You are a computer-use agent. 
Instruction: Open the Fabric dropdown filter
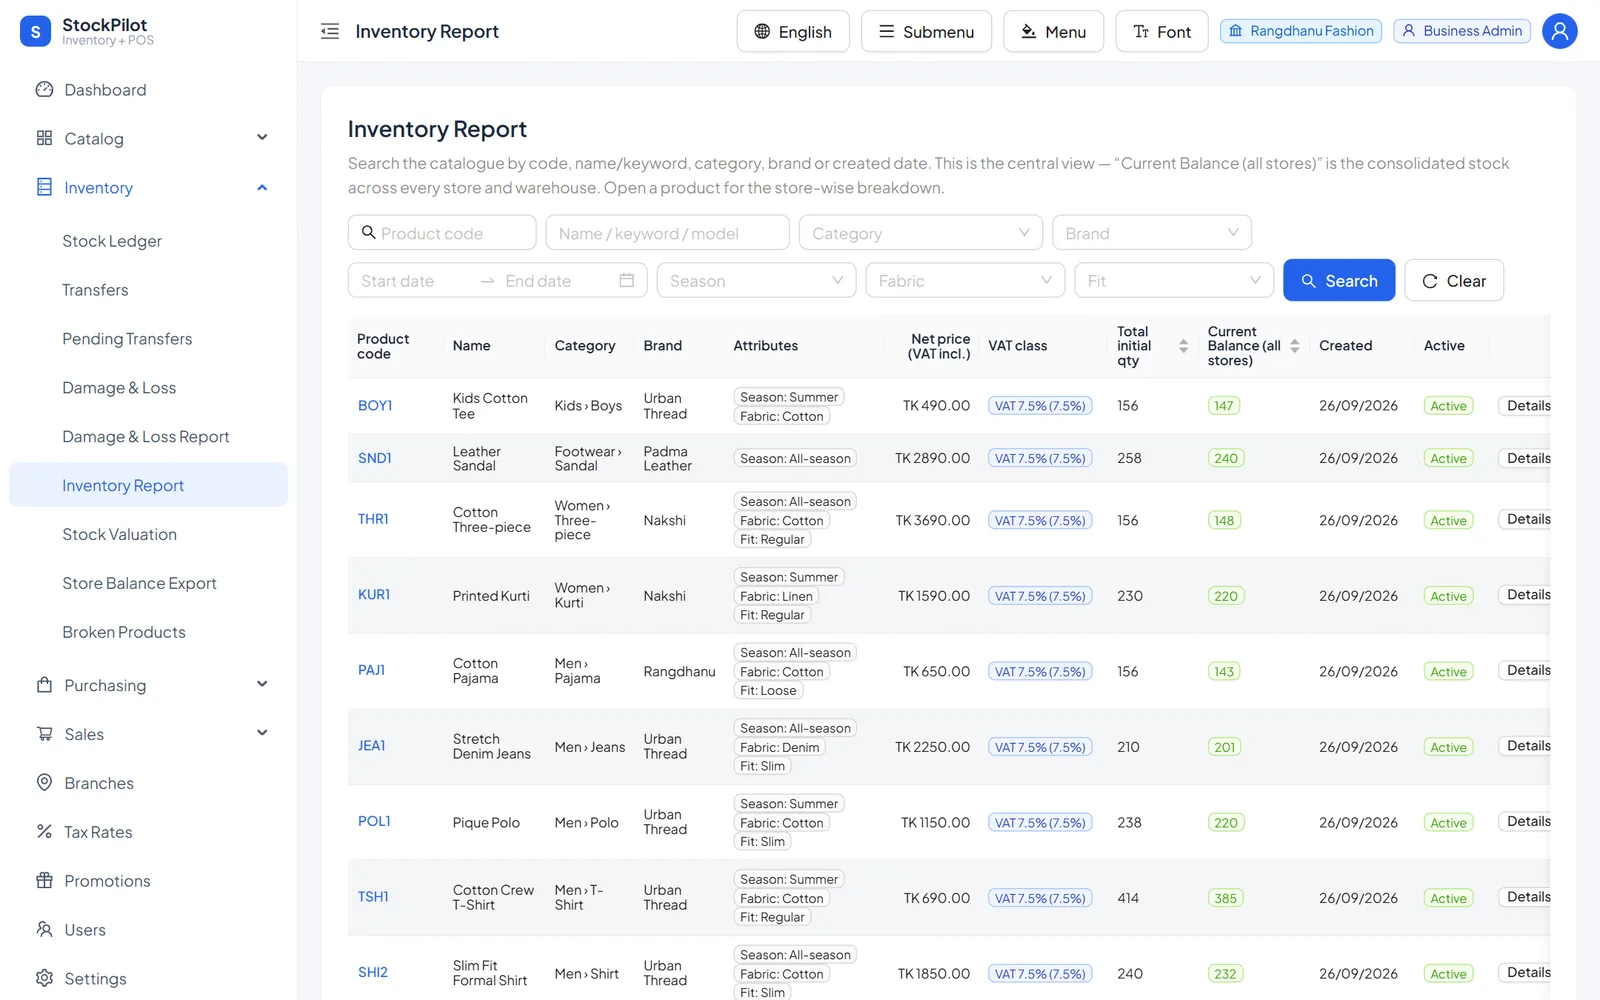pos(965,281)
